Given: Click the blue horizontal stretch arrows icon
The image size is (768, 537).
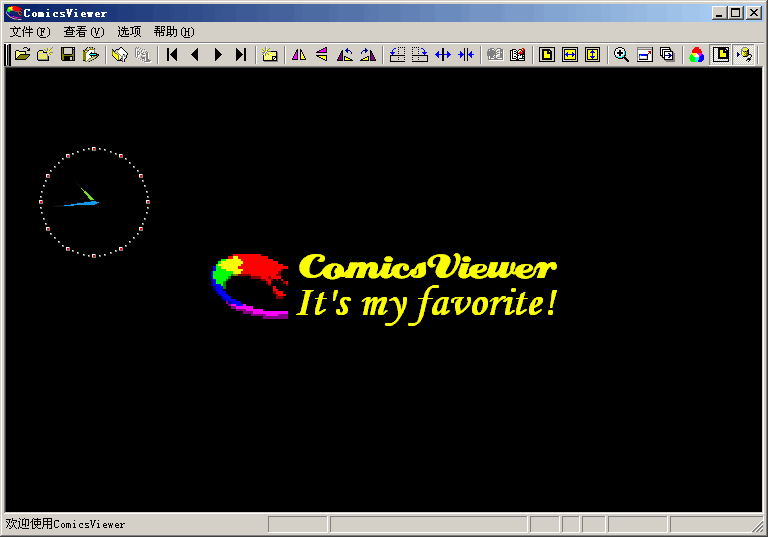Looking at the screenshot, I should click(x=443, y=55).
